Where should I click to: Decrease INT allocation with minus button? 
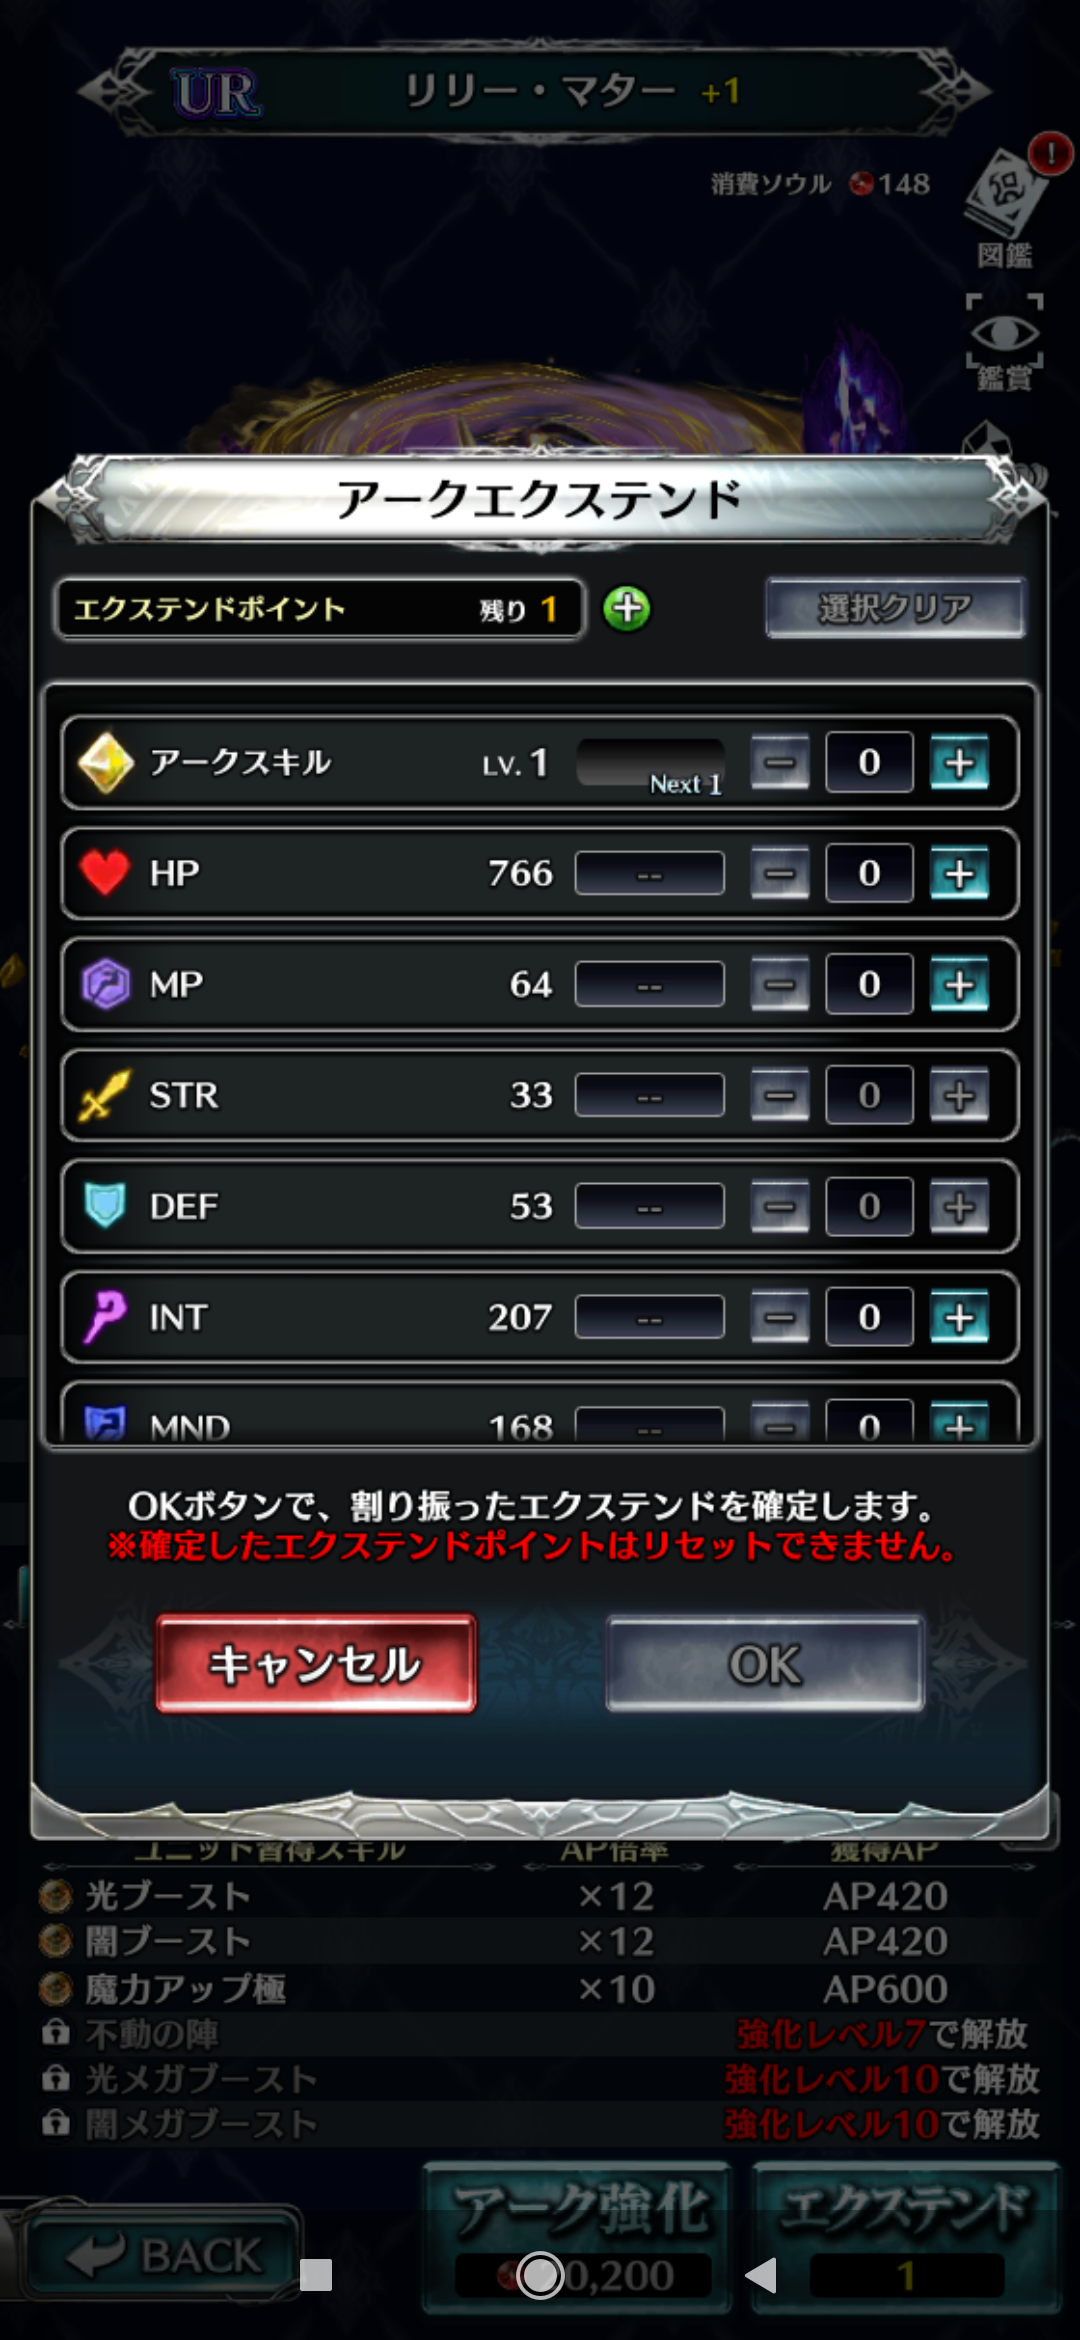780,1318
